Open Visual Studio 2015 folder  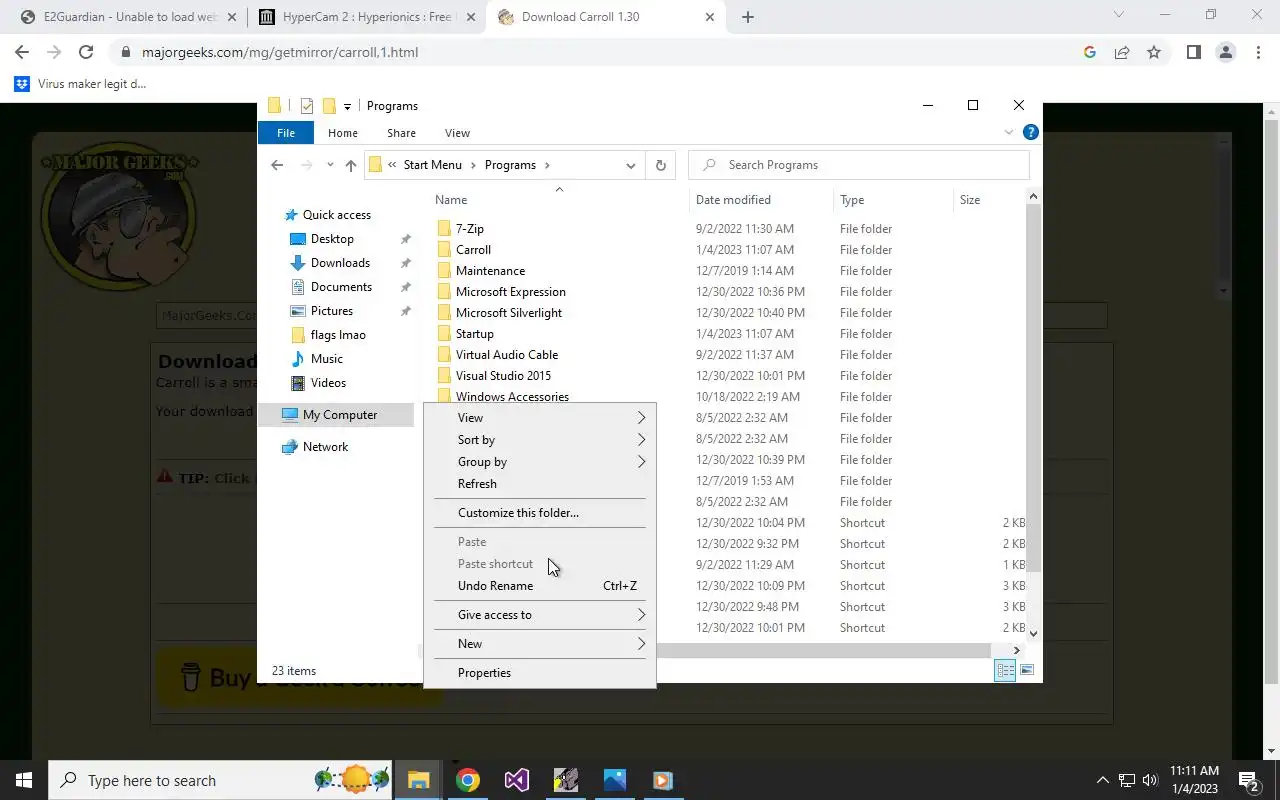[503, 376]
